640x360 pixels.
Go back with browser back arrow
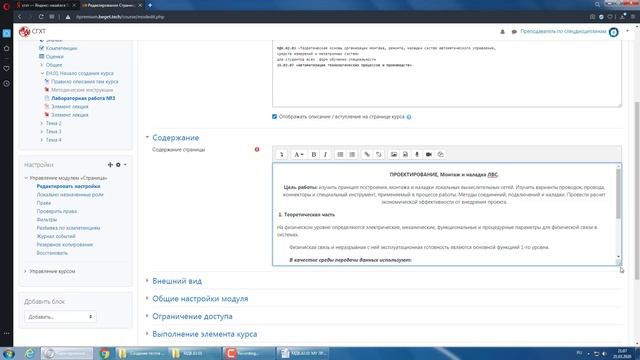pyautogui.click(x=19, y=17)
